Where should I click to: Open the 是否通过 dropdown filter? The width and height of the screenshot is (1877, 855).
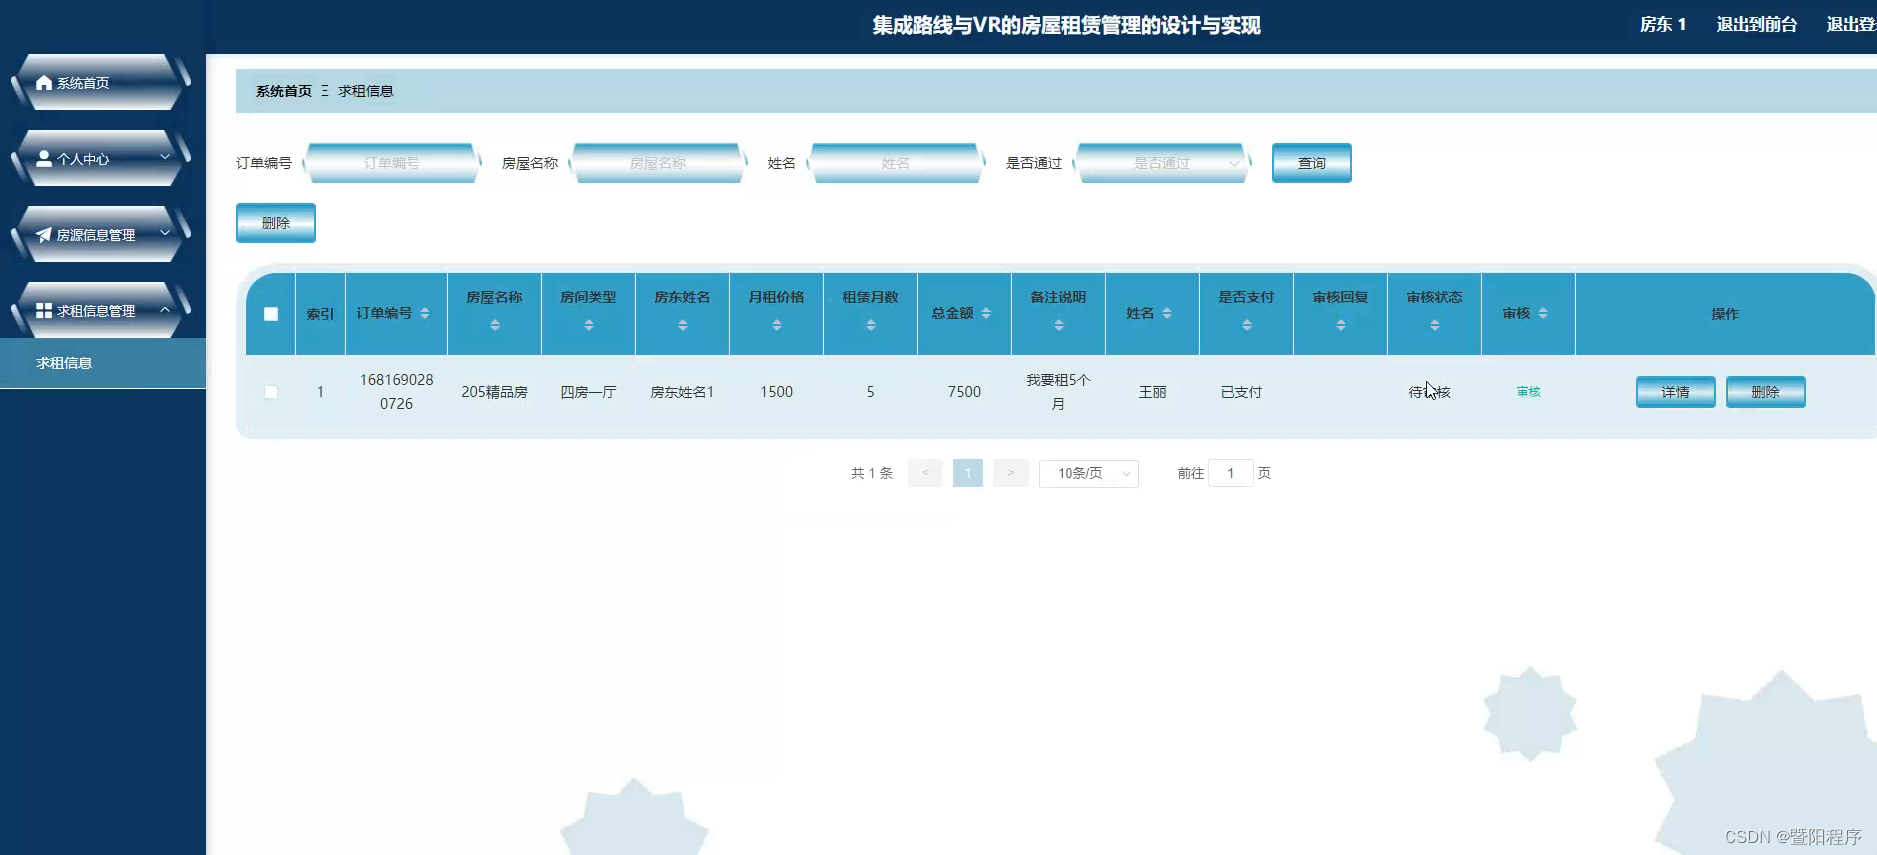click(x=1162, y=163)
